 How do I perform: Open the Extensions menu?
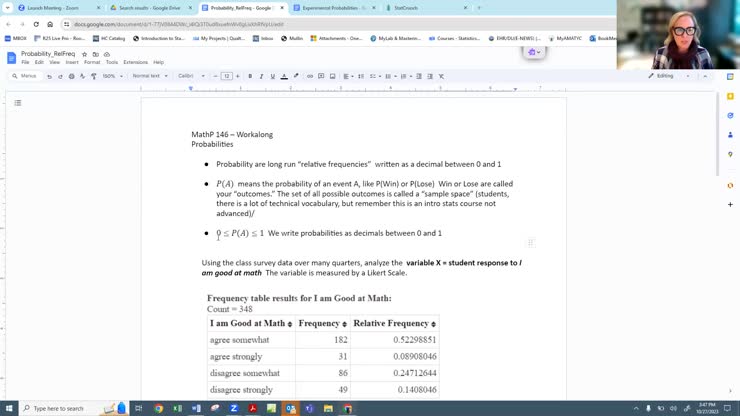(135, 62)
